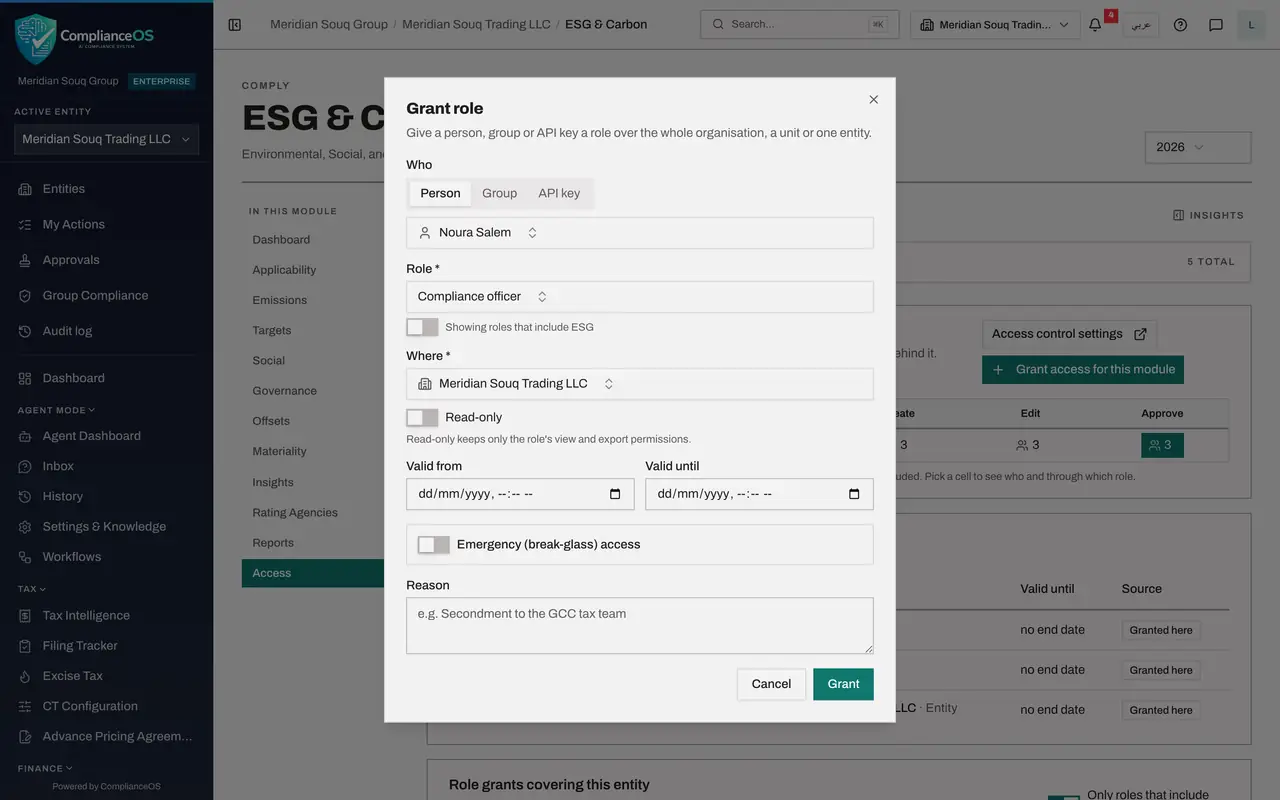Switch to the Group tab
This screenshot has width=1280, height=800.
(x=499, y=194)
